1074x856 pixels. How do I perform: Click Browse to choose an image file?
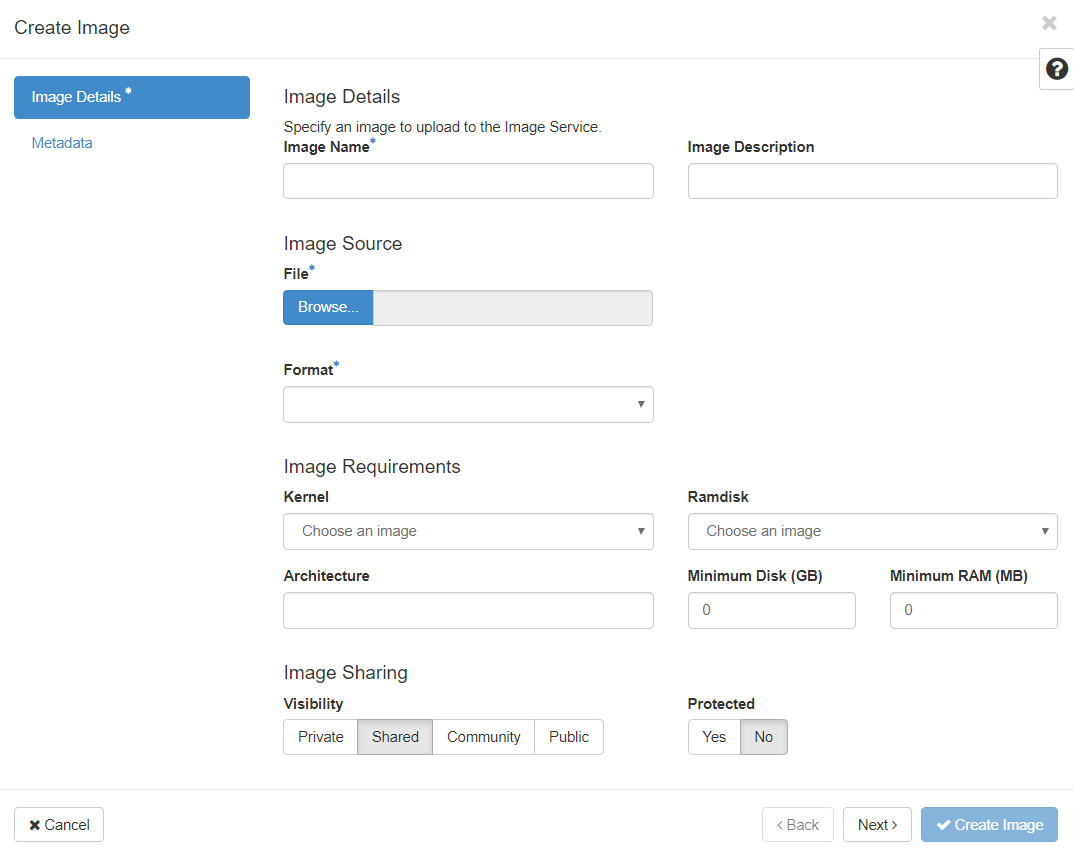(327, 307)
